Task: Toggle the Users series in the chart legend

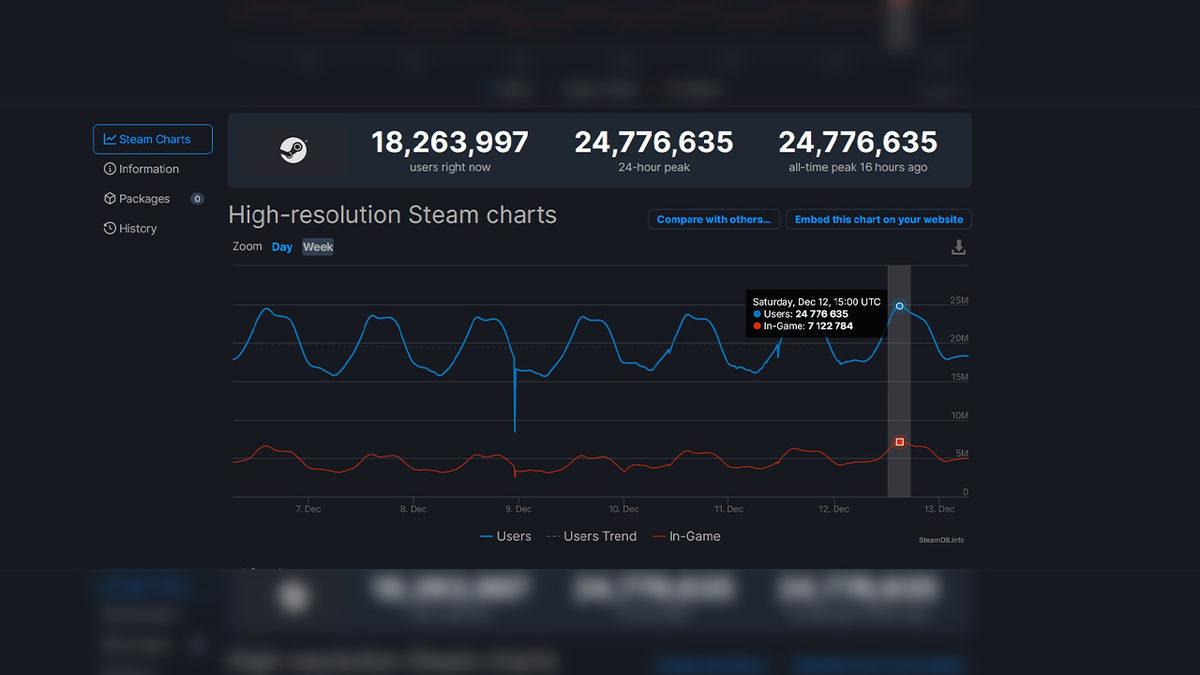Action: click(506, 536)
